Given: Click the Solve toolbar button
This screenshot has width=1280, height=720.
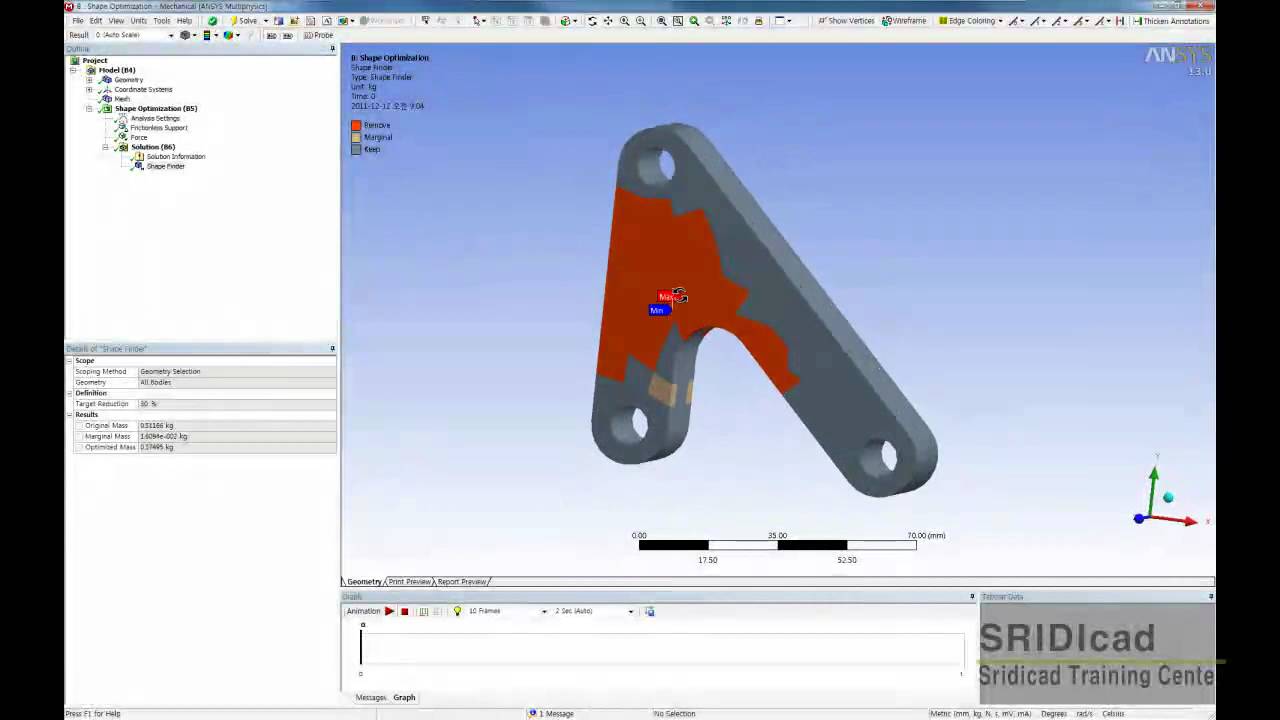Looking at the screenshot, I should click(x=243, y=20).
